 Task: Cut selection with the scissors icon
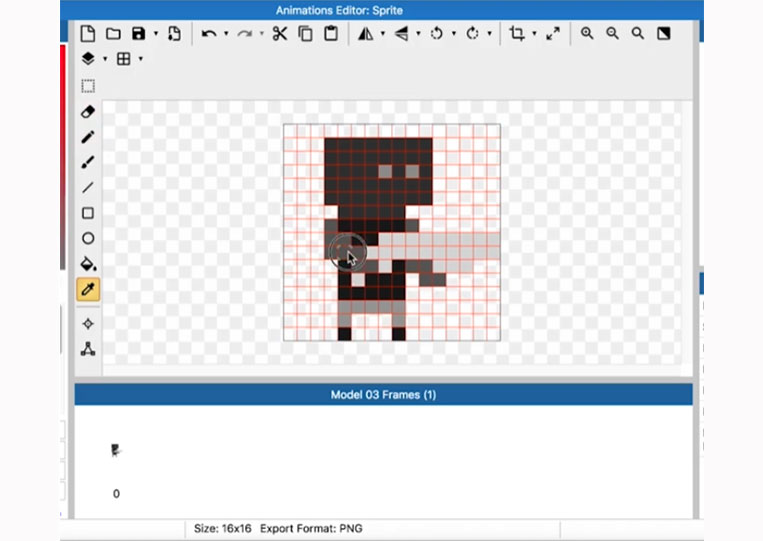(x=280, y=34)
